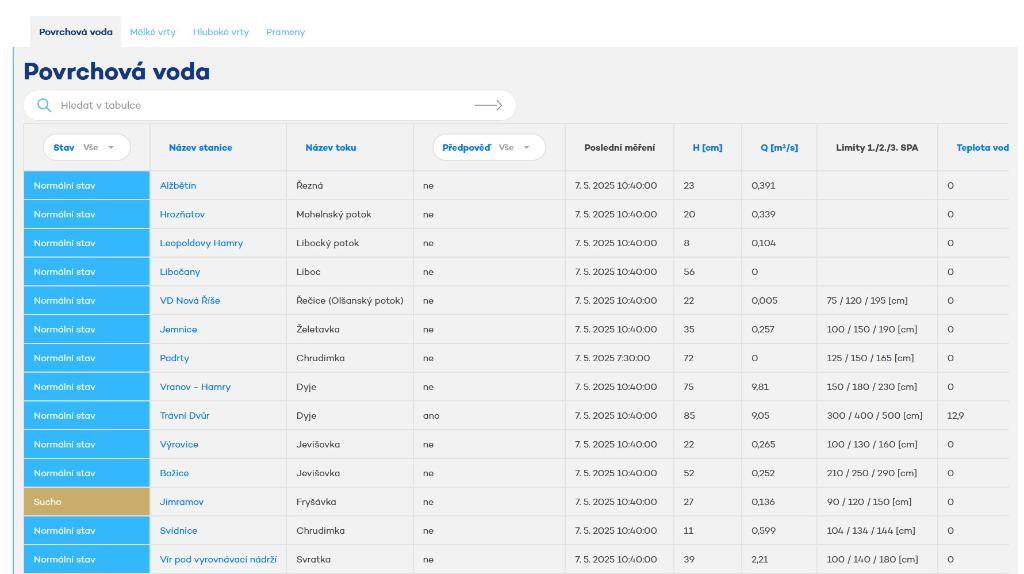The height and width of the screenshot is (574, 1024).
Task: Sort by Teplota vody column header
Action: 982,148
